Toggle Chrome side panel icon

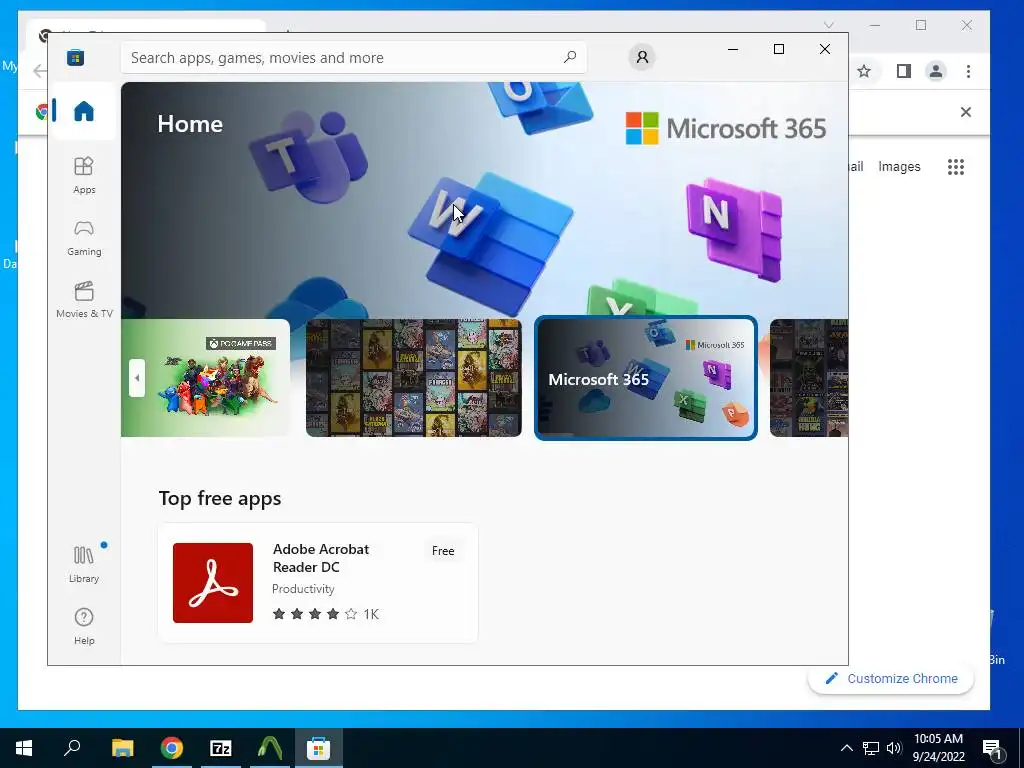click(903, 71)
